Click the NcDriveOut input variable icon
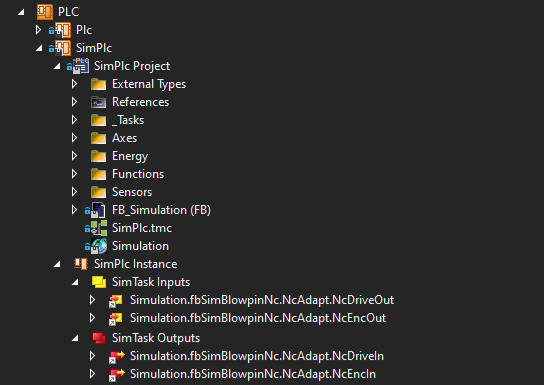The image size is (544, 385). tap(116, 300)
